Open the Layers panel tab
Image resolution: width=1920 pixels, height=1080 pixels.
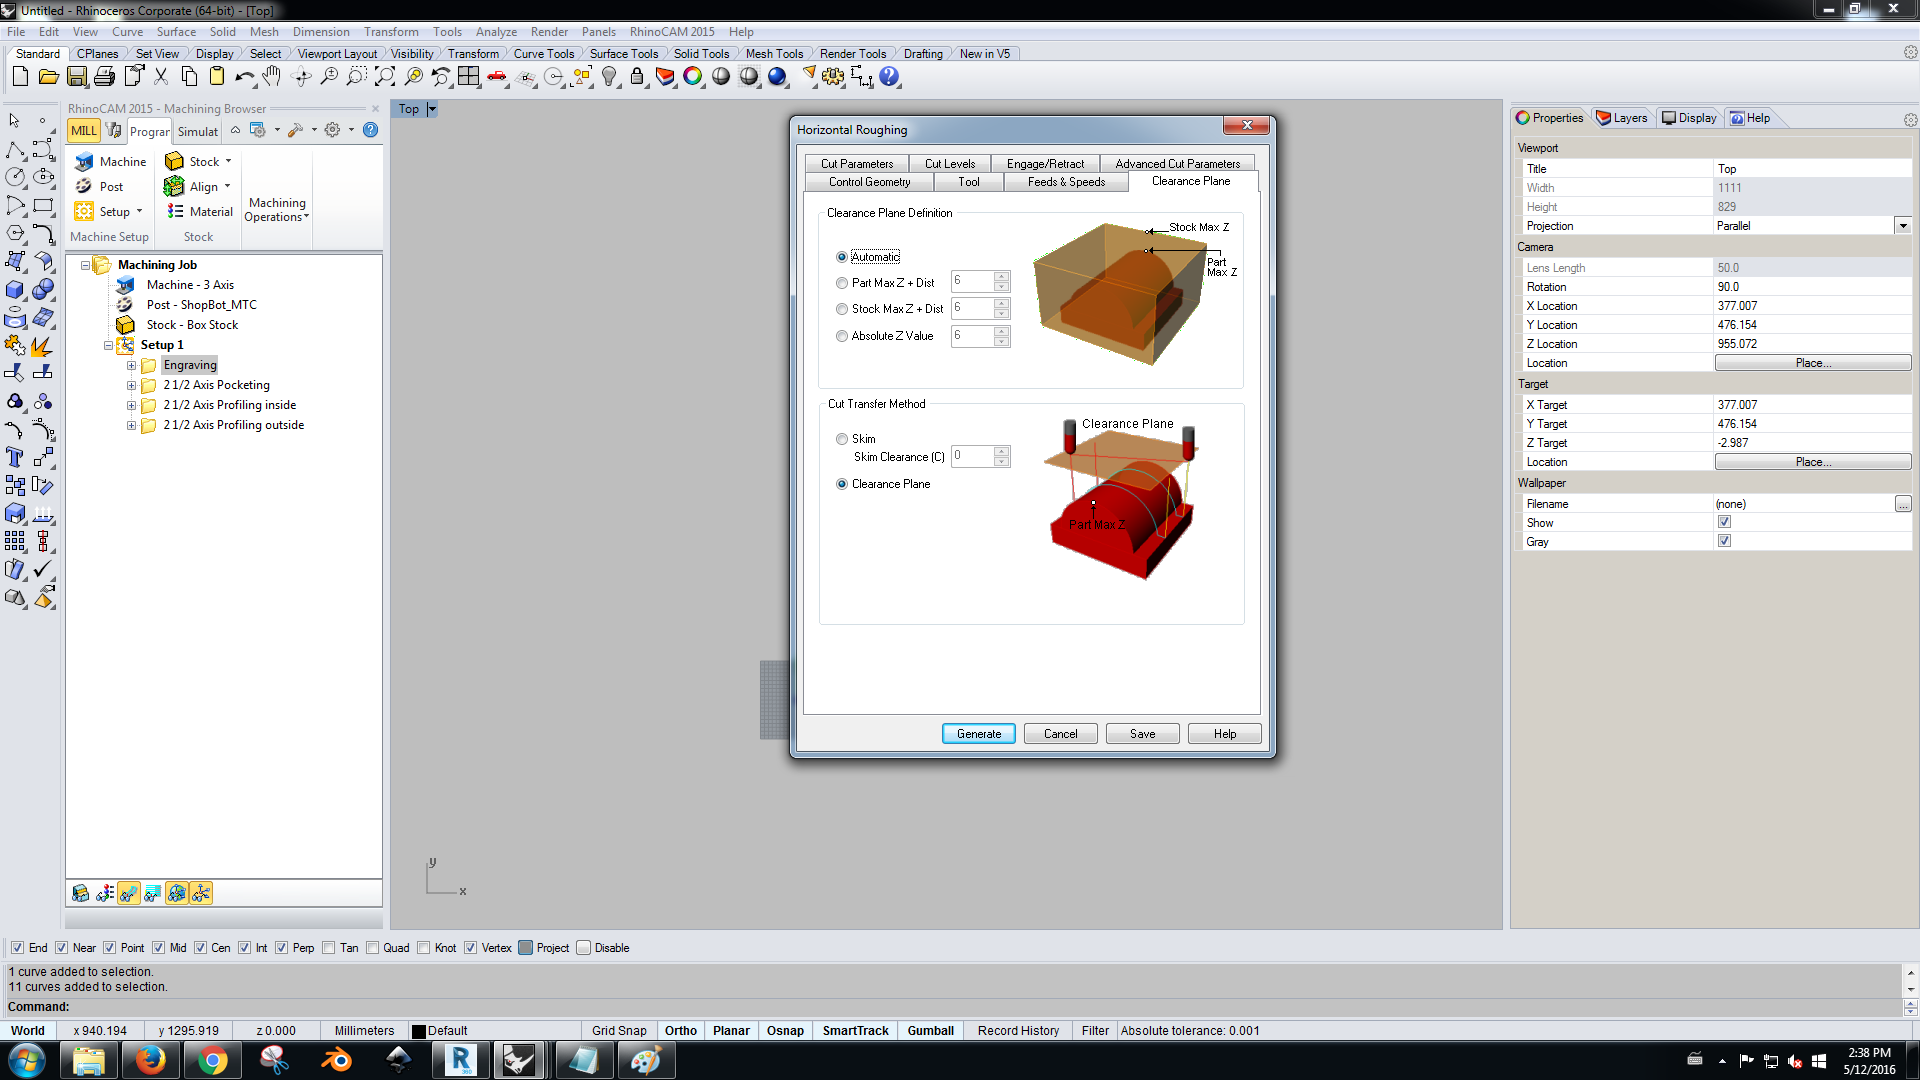1622,118
